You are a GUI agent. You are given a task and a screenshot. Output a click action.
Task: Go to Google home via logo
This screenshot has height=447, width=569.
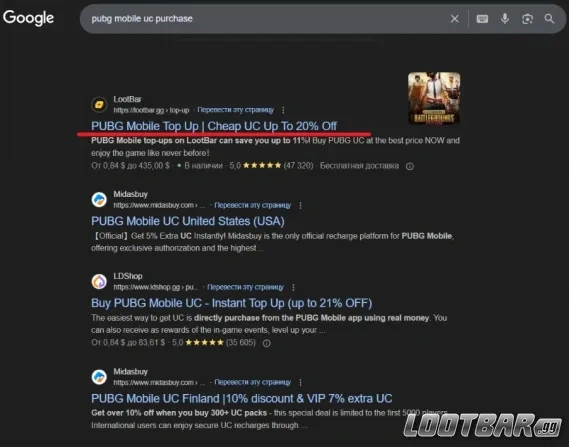[28, 18]
